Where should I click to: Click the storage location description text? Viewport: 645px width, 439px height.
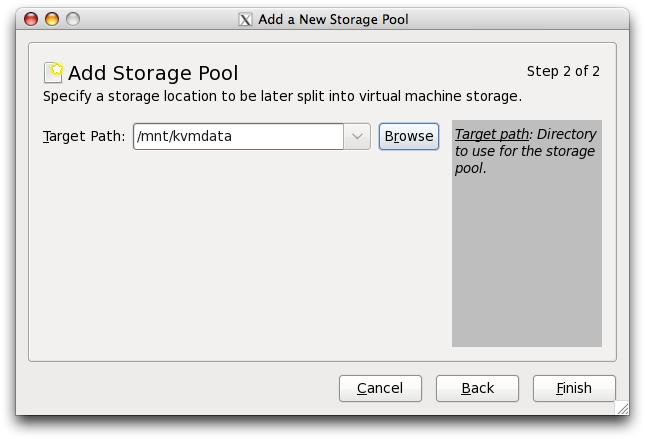[282, 97]
